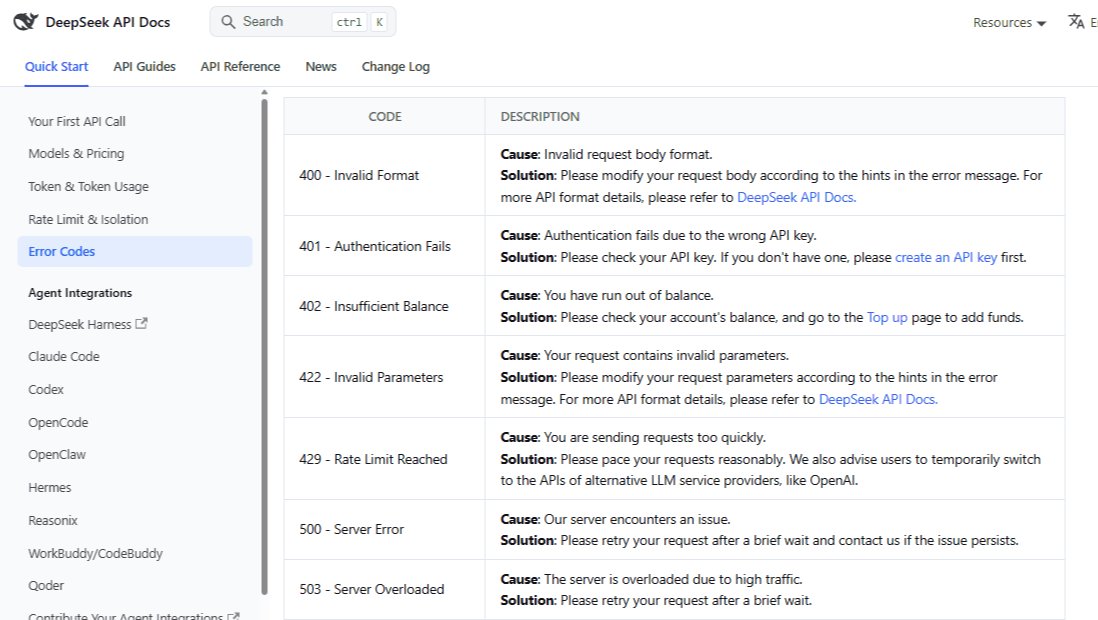This screenshot has width=1098, height=620.
Task: Click the DeepSeek whale logo icon
Action: pos(26,22)
